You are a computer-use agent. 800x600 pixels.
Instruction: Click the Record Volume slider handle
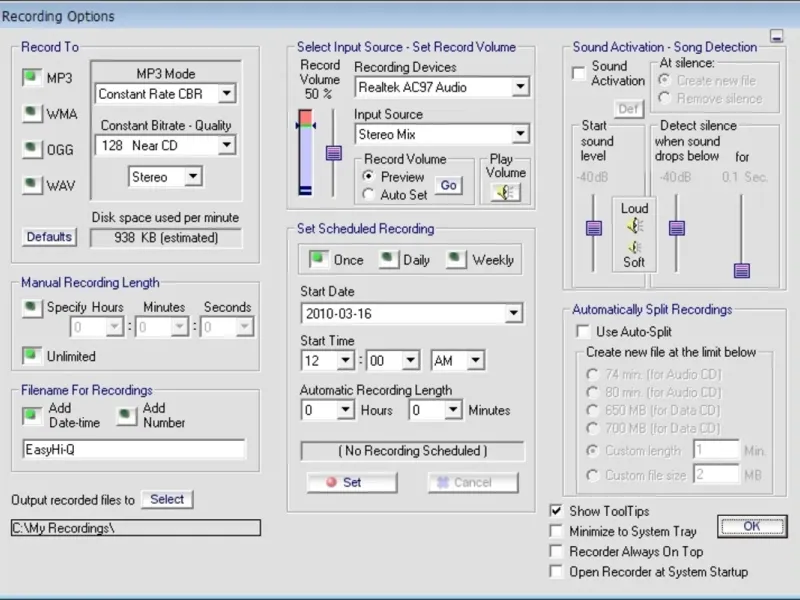[334, 153]
